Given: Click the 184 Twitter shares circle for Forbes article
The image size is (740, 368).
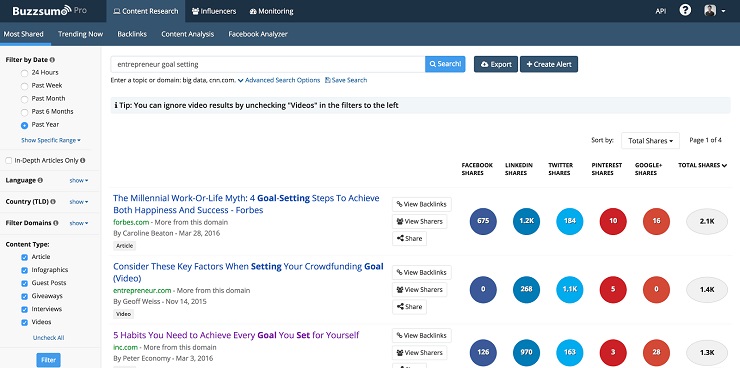Looking at the screenshot, I should (570, 221).
